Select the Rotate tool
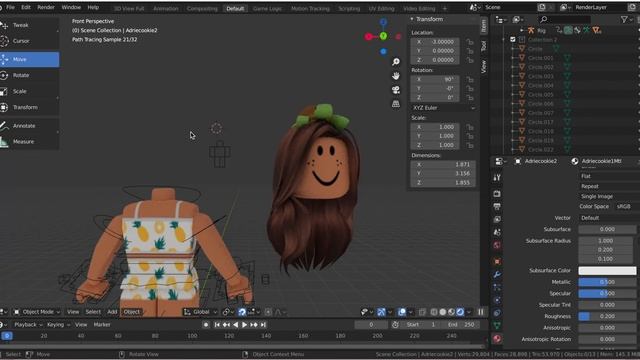The height and width of the screenshot is (360, 640). tap(29, 75)
